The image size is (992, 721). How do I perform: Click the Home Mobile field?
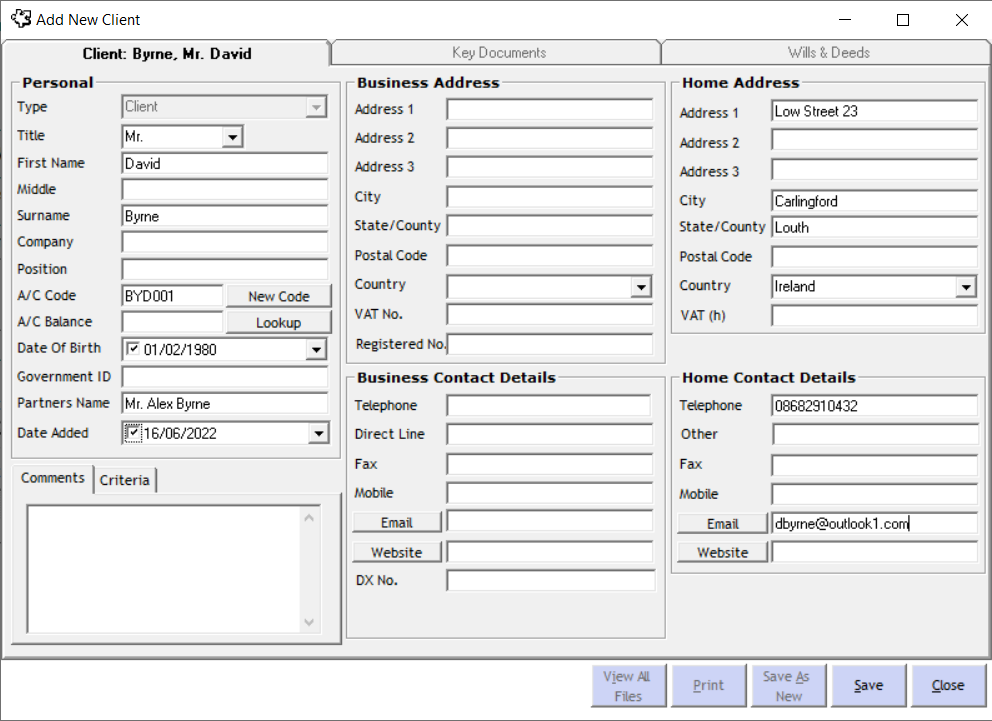[x=874, y=494]
